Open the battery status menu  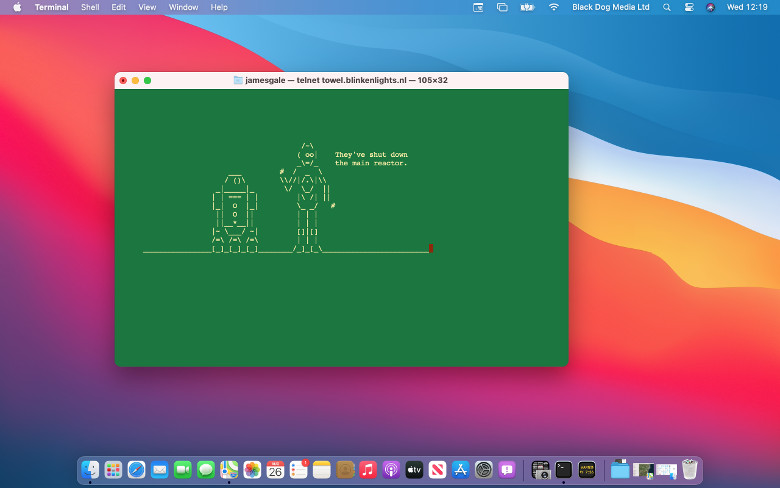click(x=528, y=7)
